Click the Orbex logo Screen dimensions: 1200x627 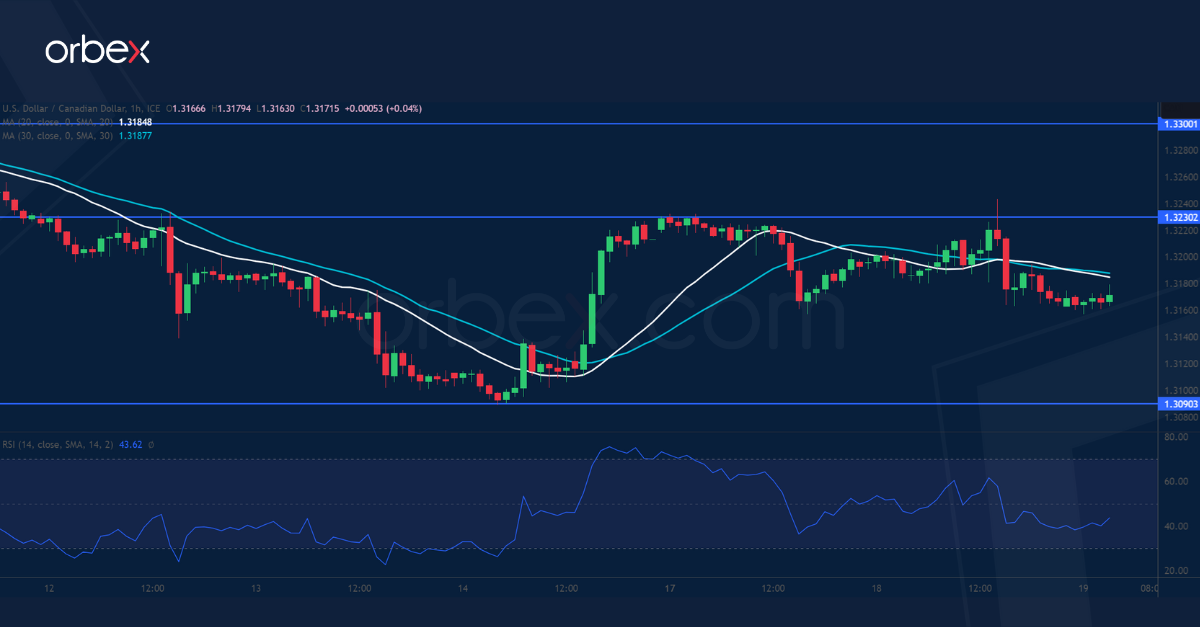(100, 48)
